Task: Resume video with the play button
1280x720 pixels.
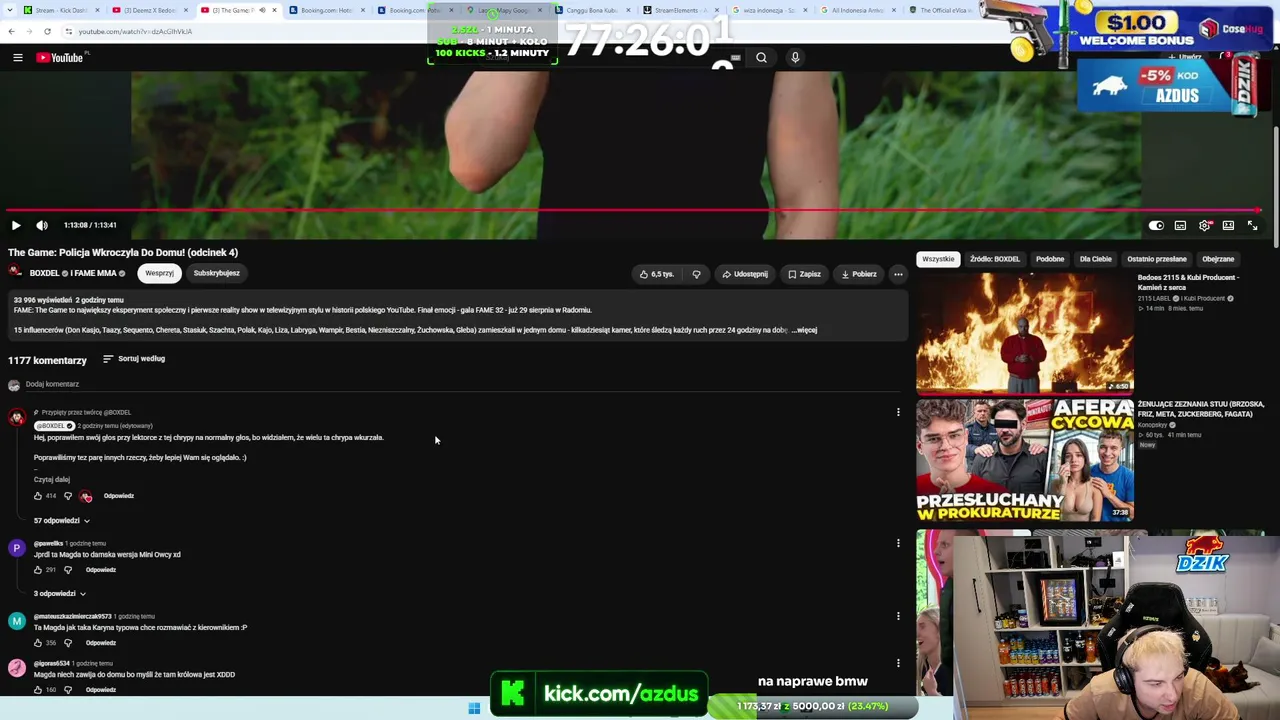Action: point(16,226)
